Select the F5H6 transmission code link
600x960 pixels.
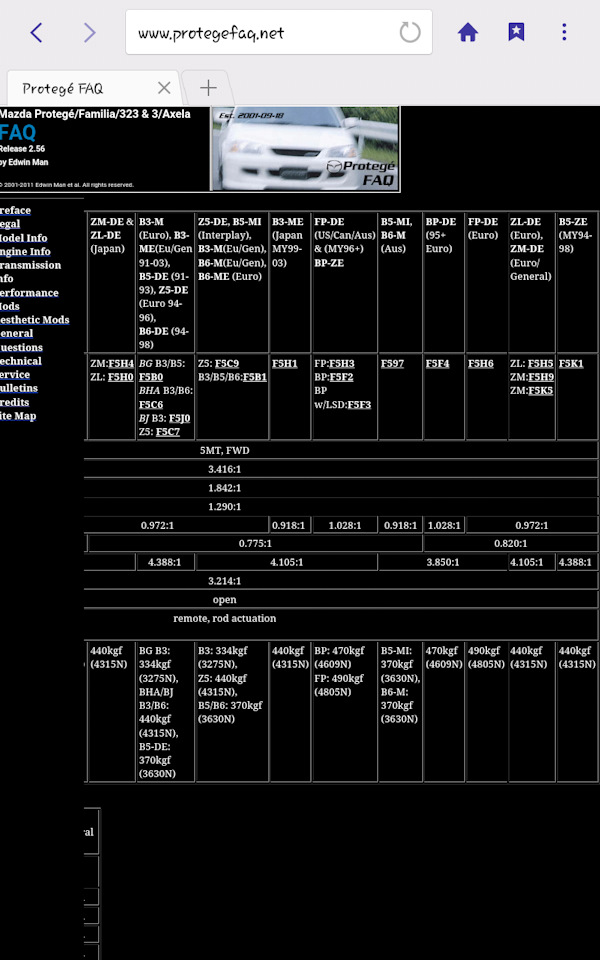pos(481,364)
